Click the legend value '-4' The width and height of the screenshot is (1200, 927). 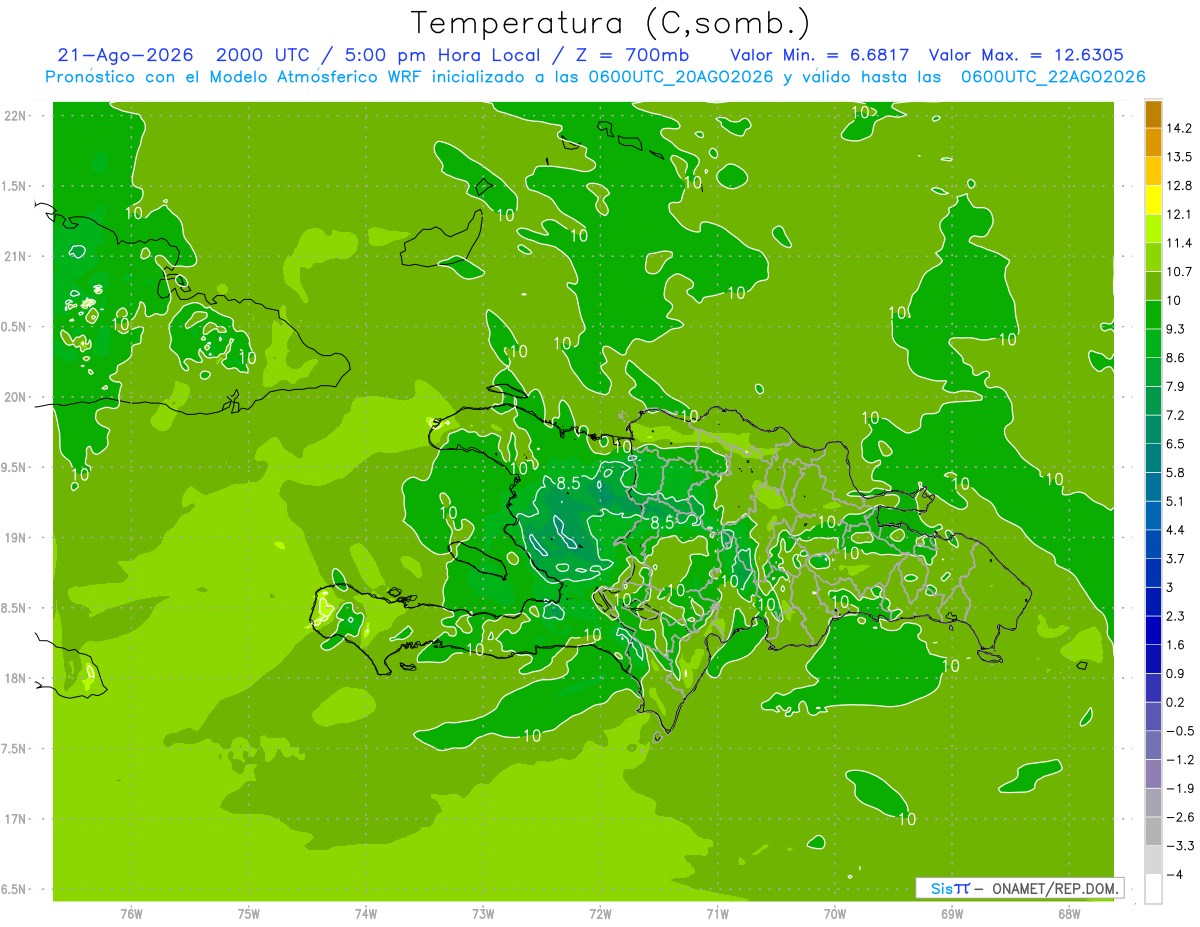coord(1174,874)
